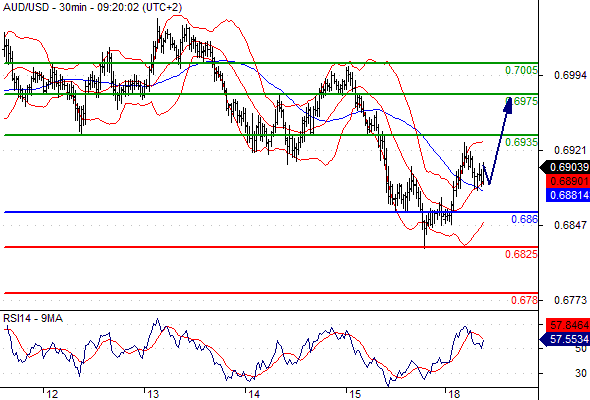590x400 pixels.
Task: Click the blue 57.5534 RSI value tag
Action: [565, 339]
